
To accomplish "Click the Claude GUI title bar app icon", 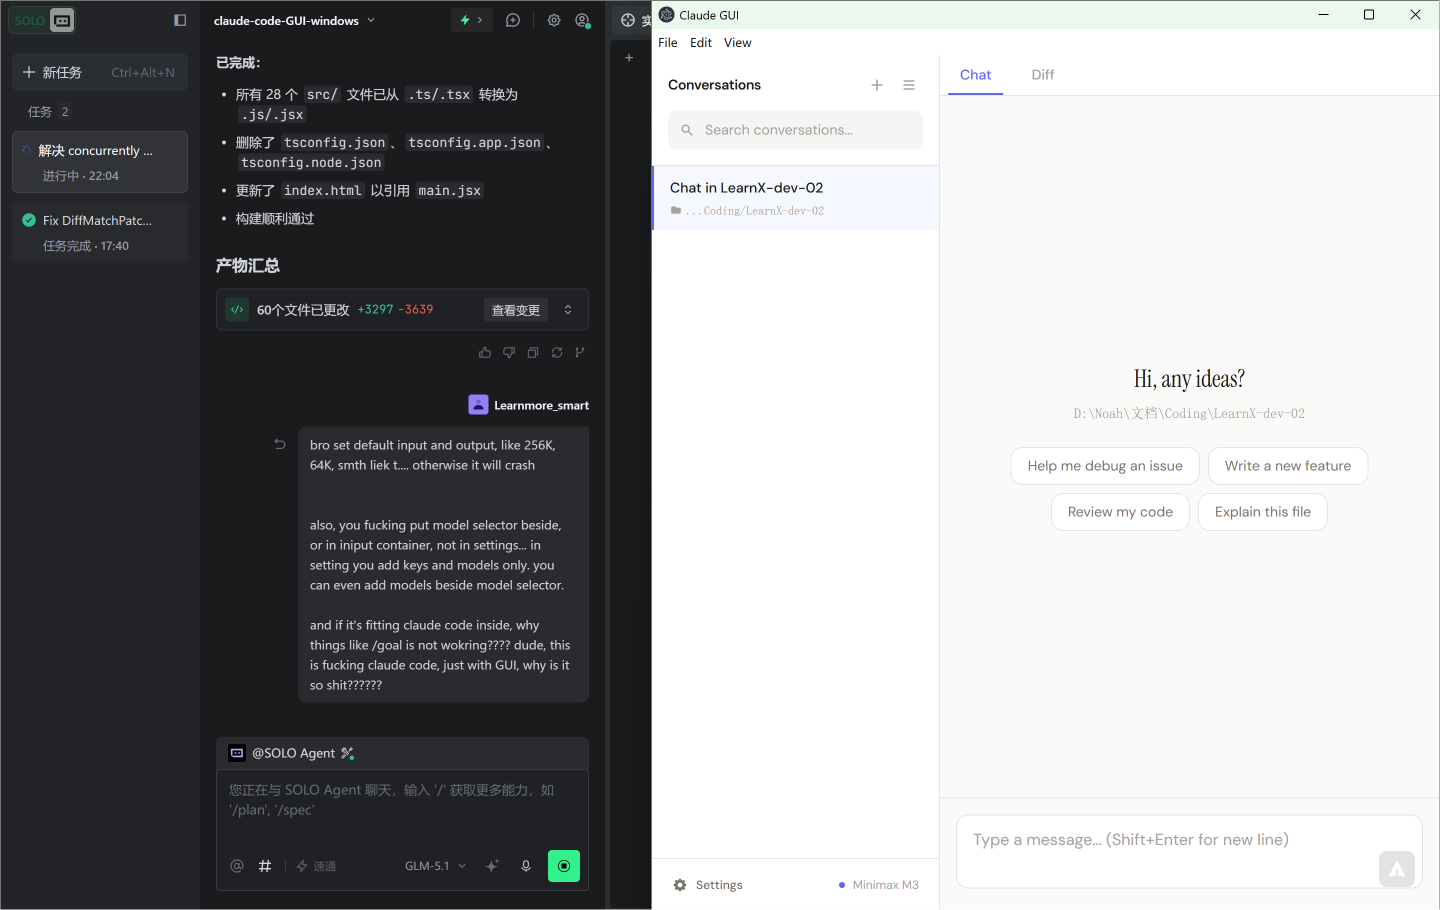I will point(667,15).
